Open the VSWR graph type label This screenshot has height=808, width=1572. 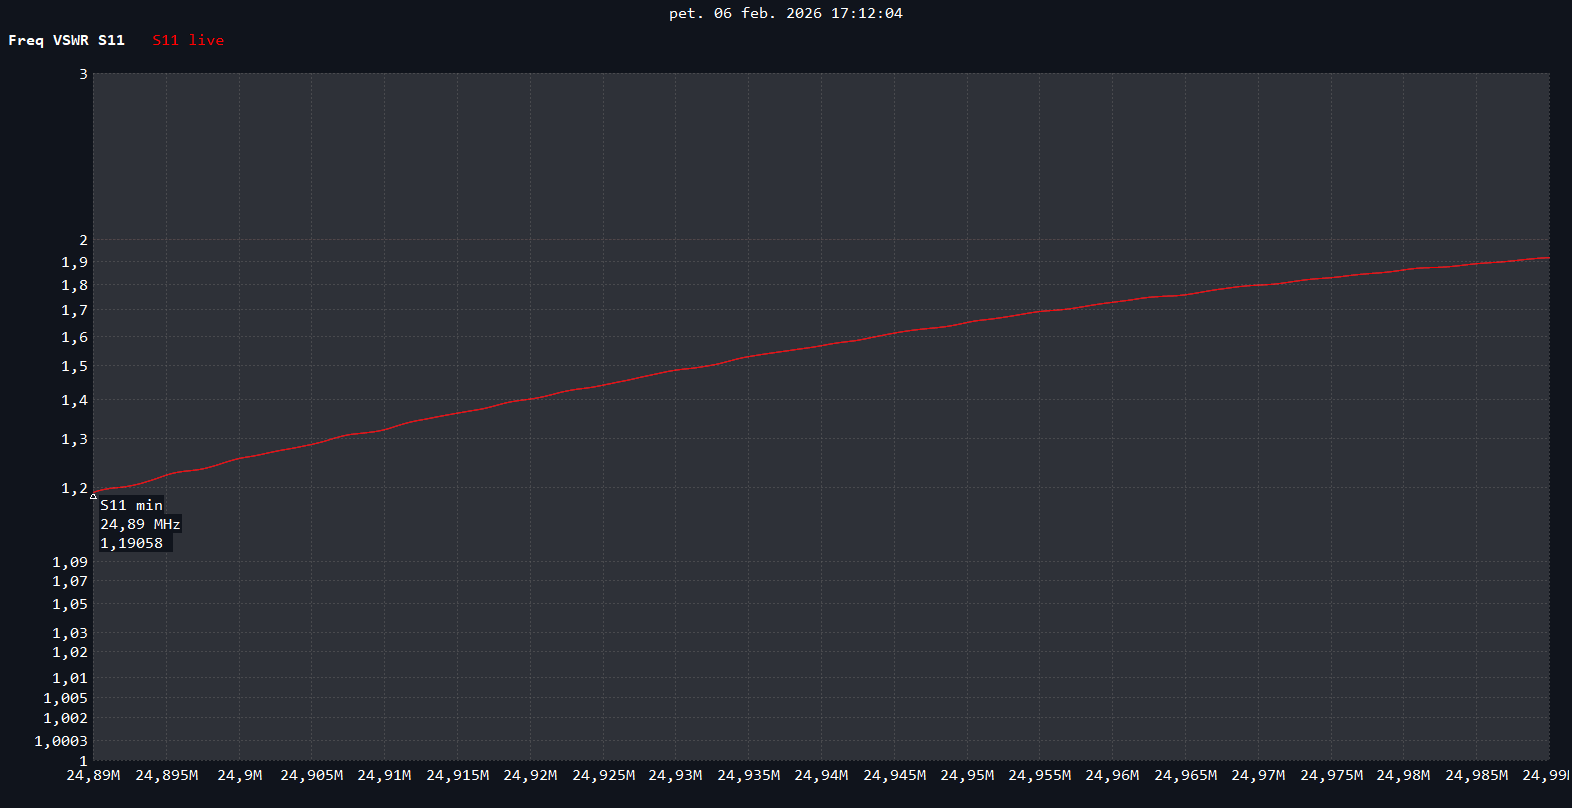click(x=71, y=40)
